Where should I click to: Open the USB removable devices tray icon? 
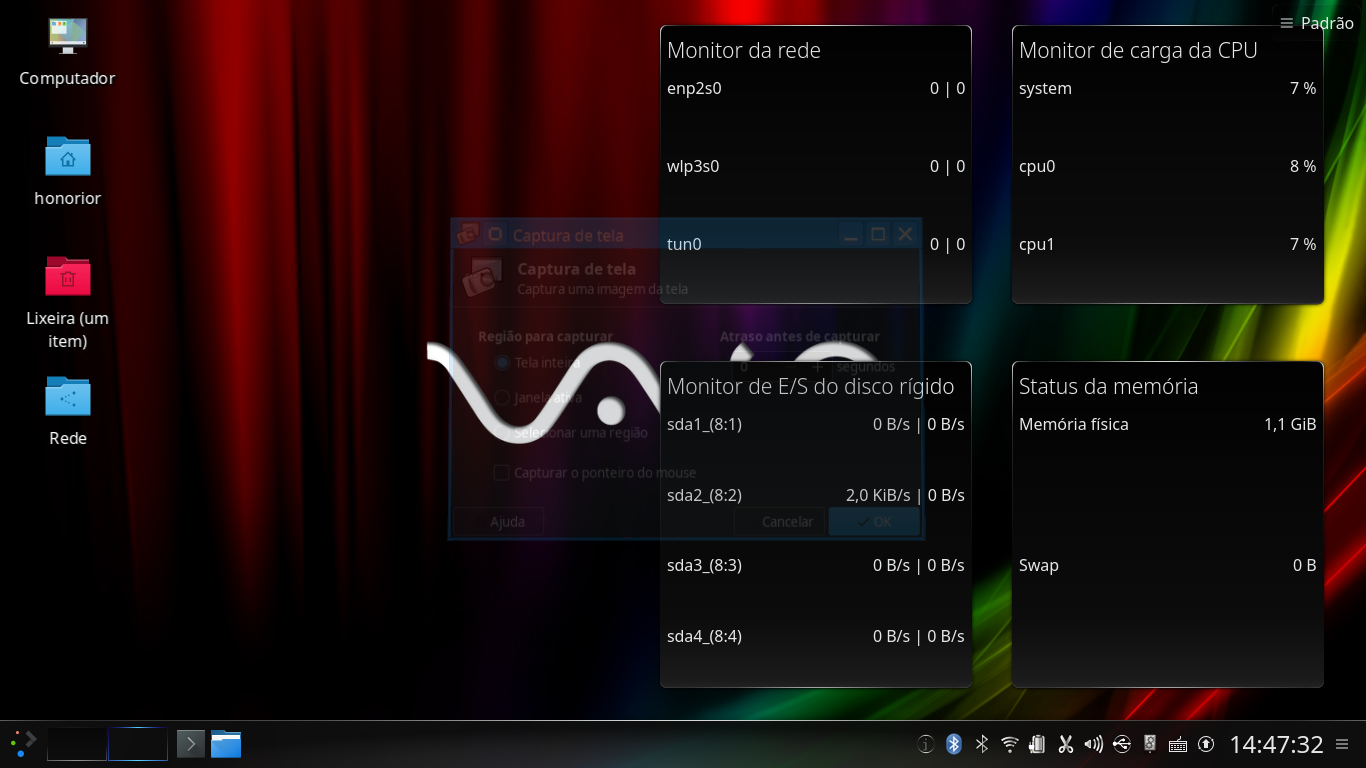(1121, 744)
